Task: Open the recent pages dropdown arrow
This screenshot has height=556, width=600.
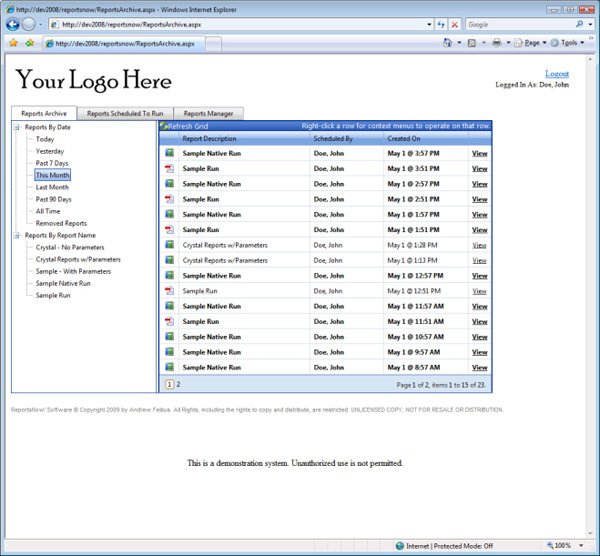Action: coord(40,24)
